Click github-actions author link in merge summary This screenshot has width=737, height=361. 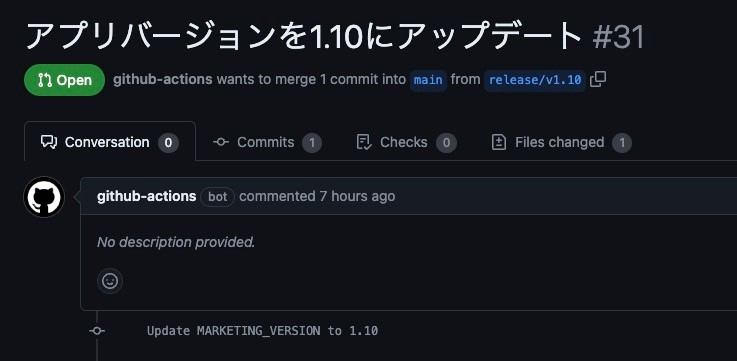point(163,79)
